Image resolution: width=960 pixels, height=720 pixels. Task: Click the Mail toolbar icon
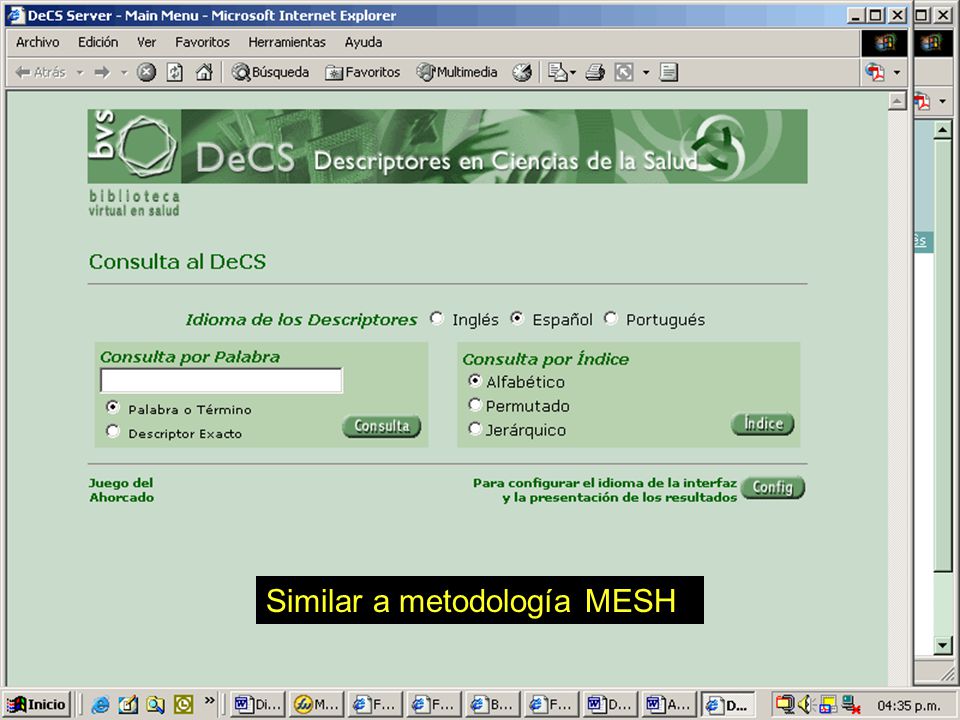click(x=558, y=72)
